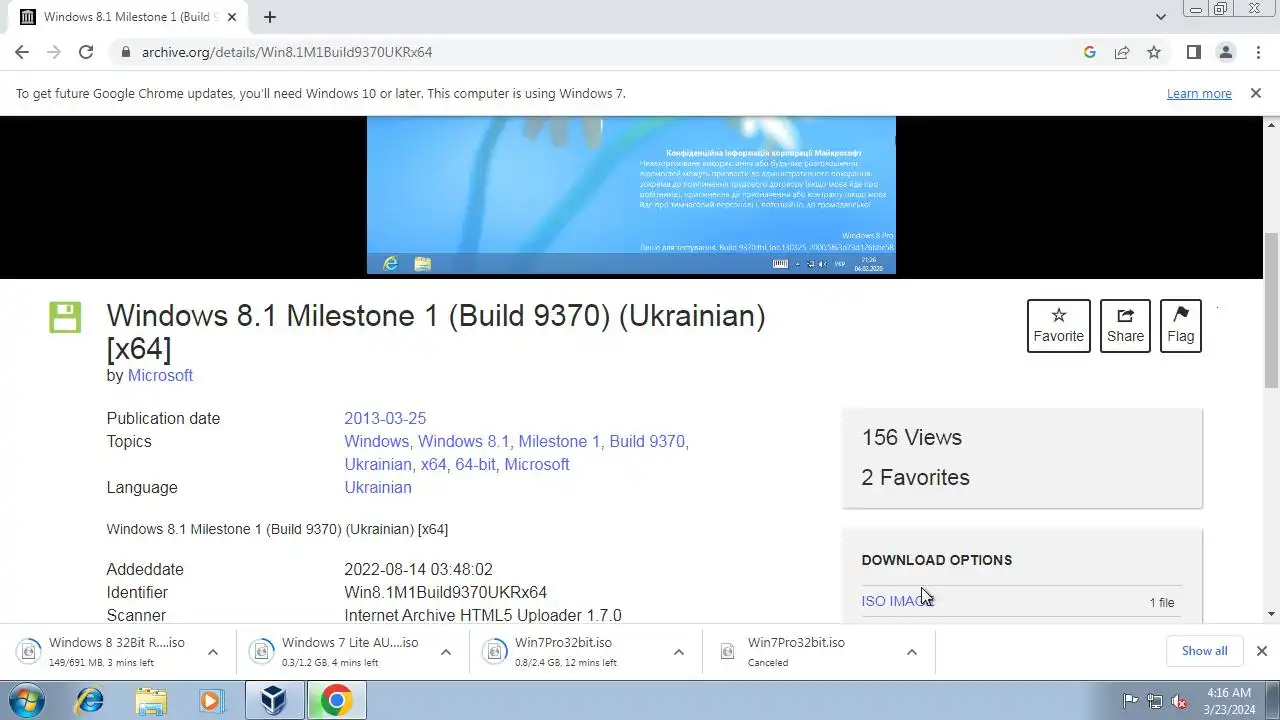Click the Share button
Image resolution: width=1280 pixels, height=720 pixels.
point(1125,325)
